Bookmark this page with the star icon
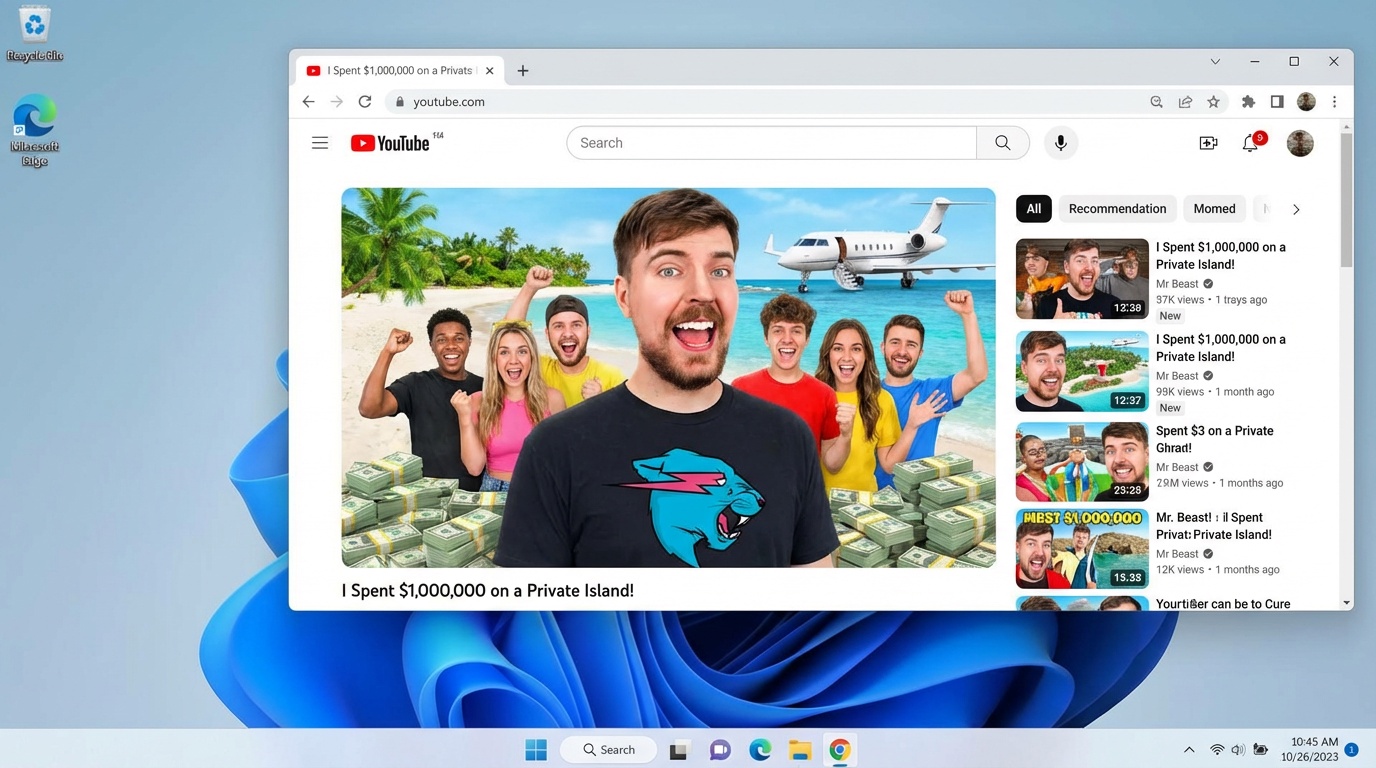The image size is (1376, 768). click(1213, 101)
